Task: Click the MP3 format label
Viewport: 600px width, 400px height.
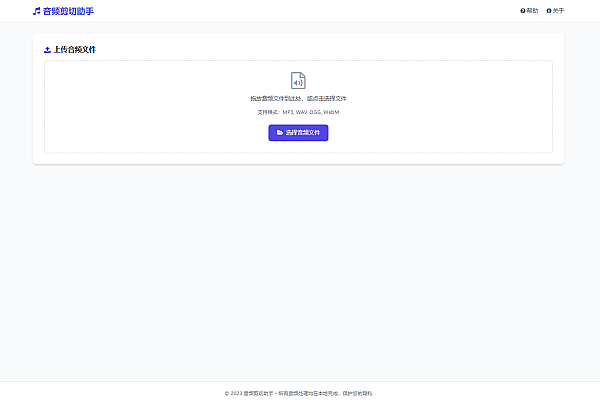Action: click(288, 112)
